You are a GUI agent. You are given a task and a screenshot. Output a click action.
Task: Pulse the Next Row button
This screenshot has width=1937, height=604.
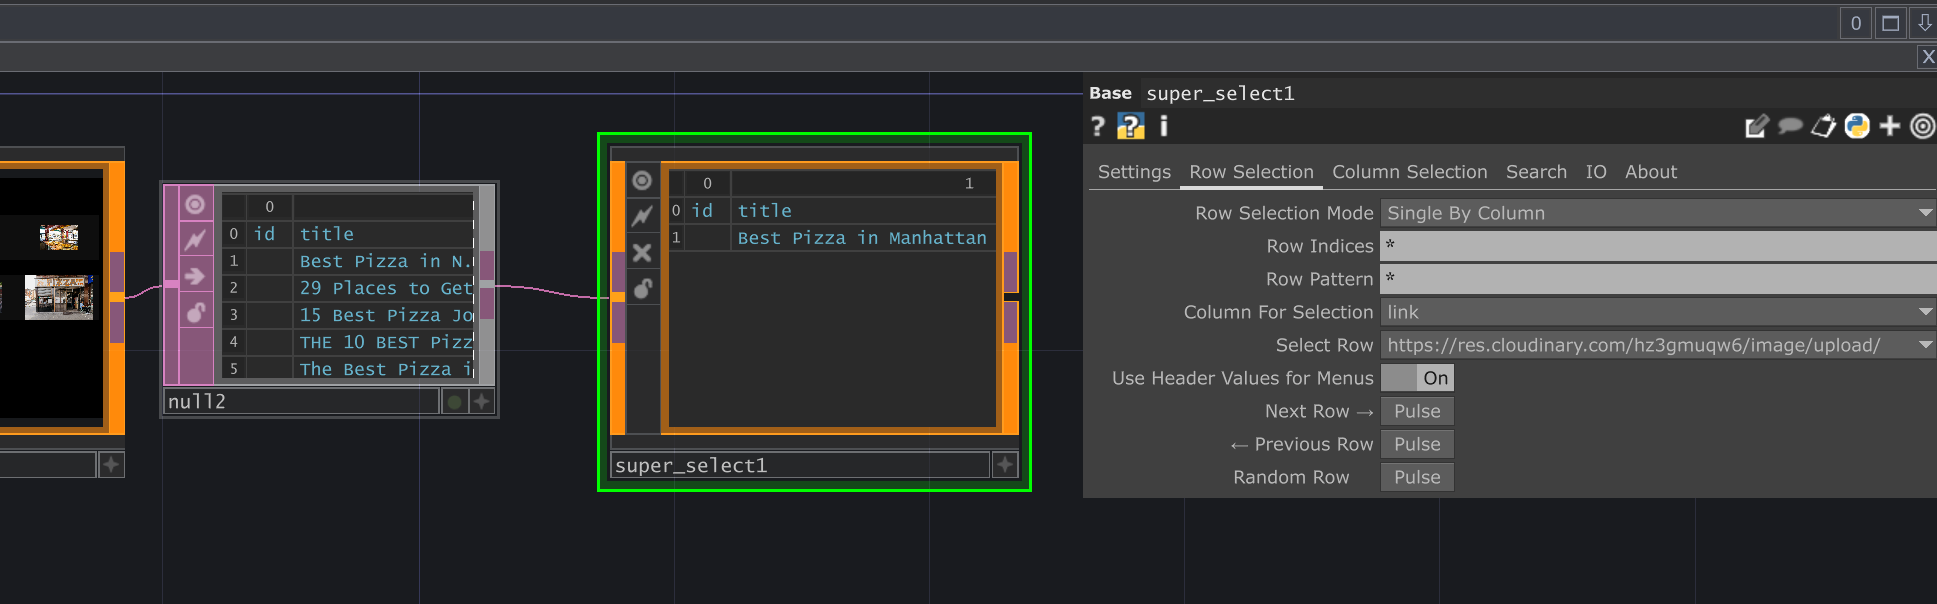pyautogui.click(x=1417, y=411)
